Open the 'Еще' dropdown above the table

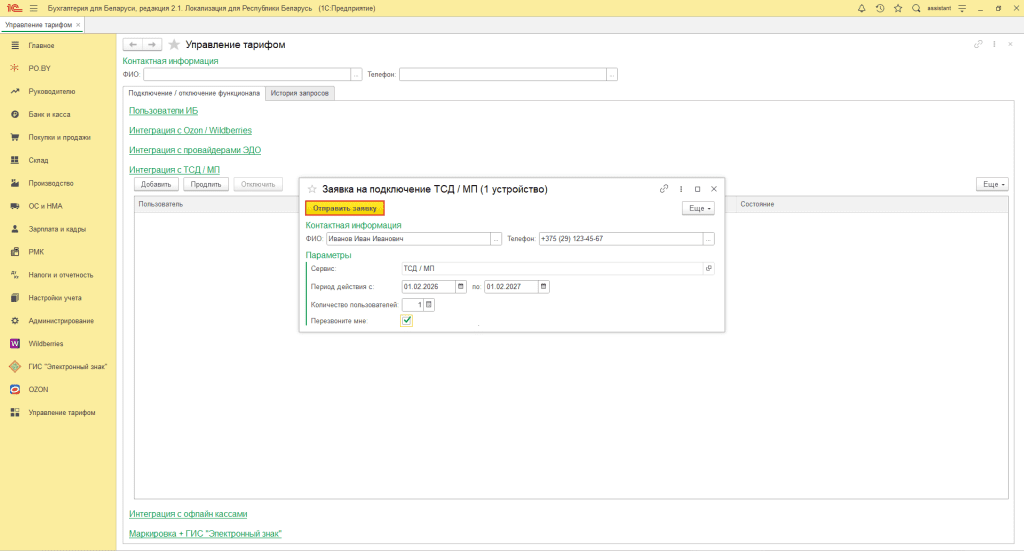(x=992, y=184)
